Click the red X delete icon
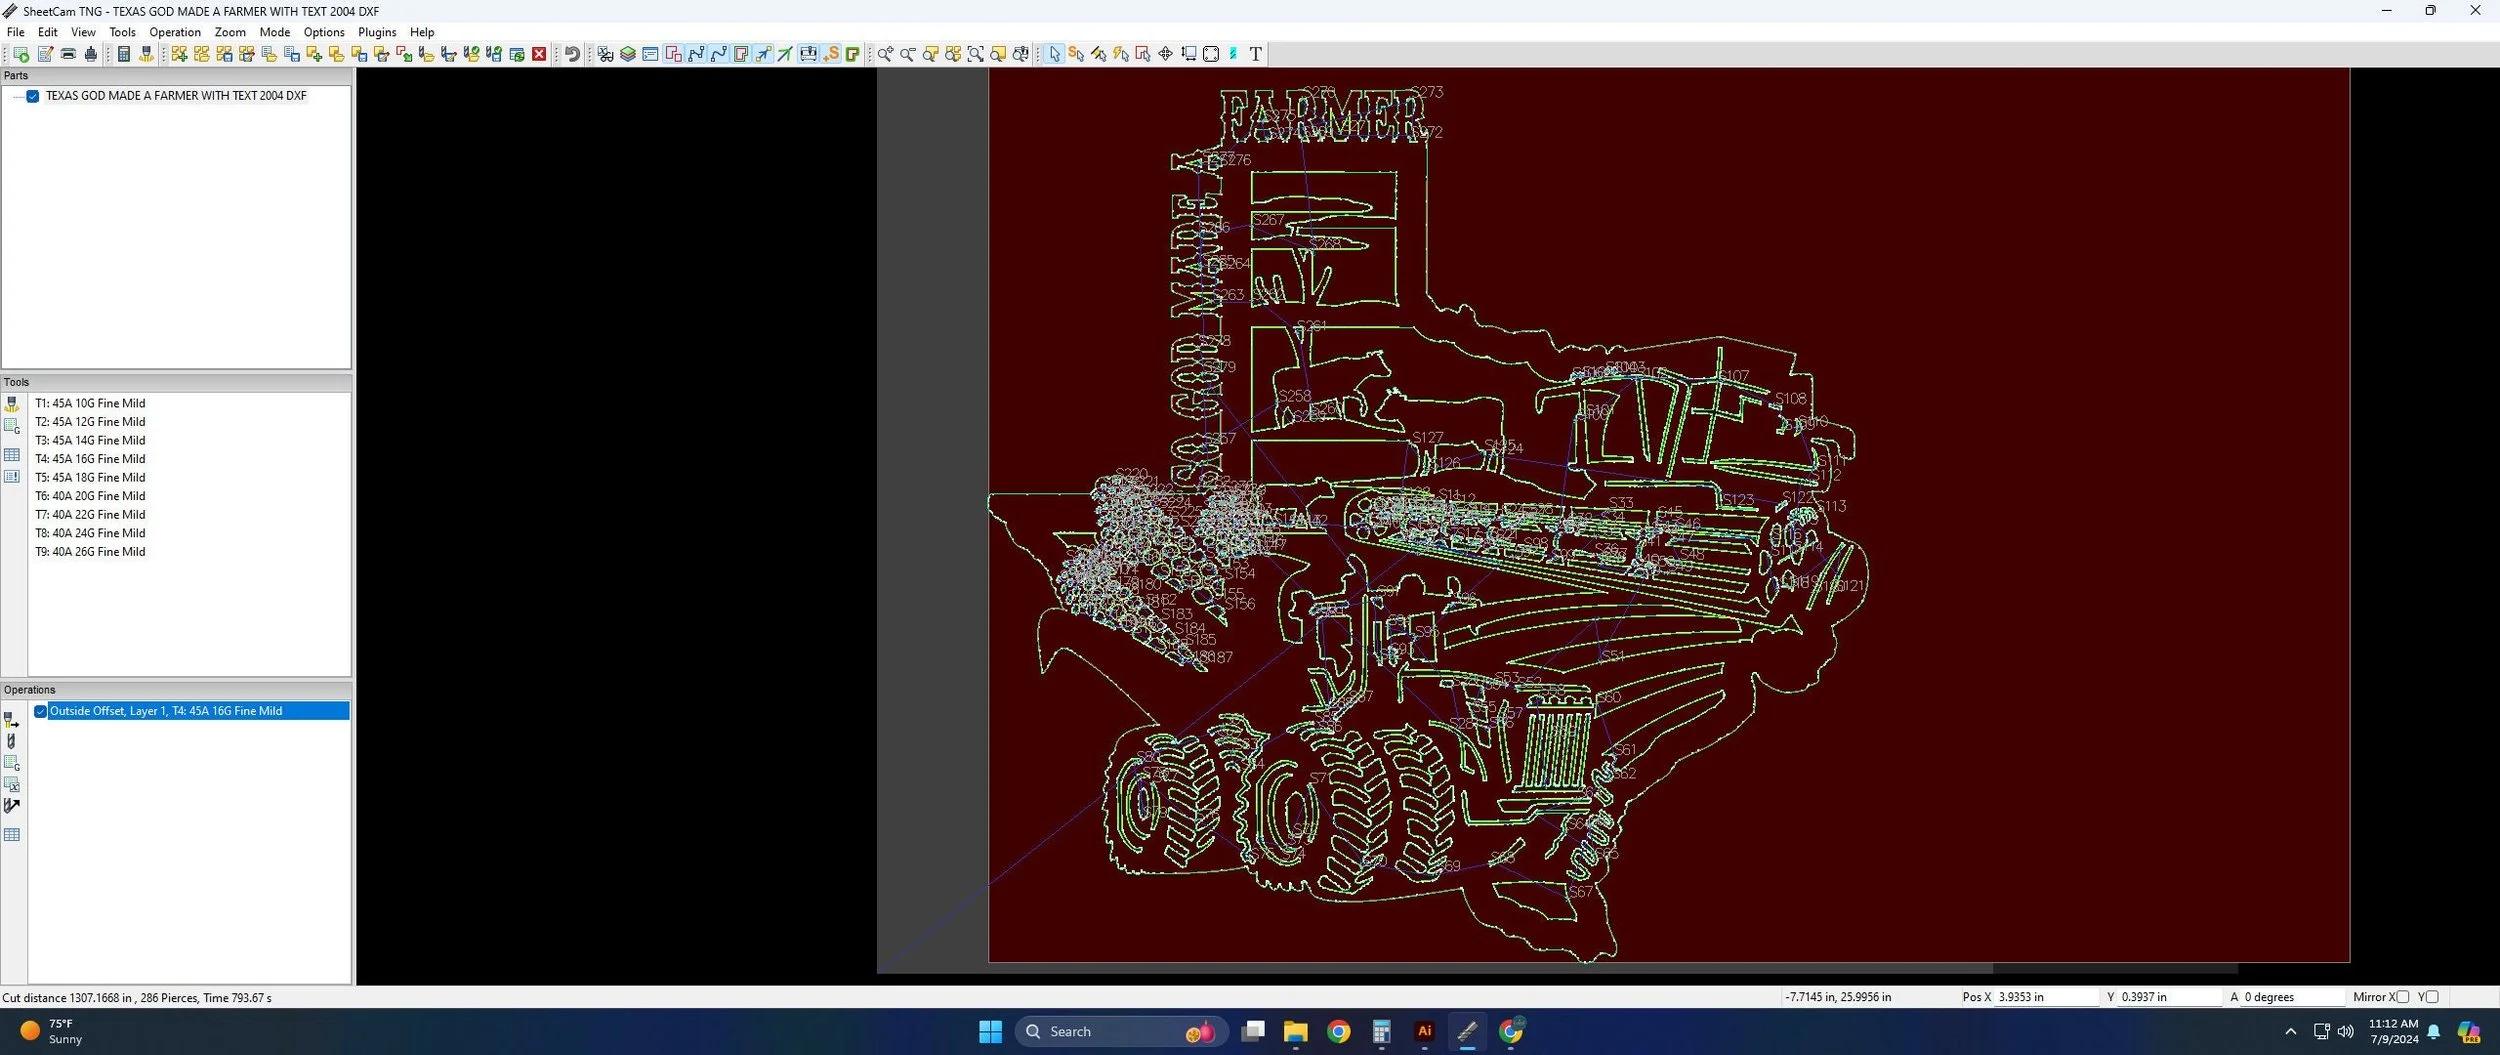This screenshot has width=2500, height=1055. point(539,54)
